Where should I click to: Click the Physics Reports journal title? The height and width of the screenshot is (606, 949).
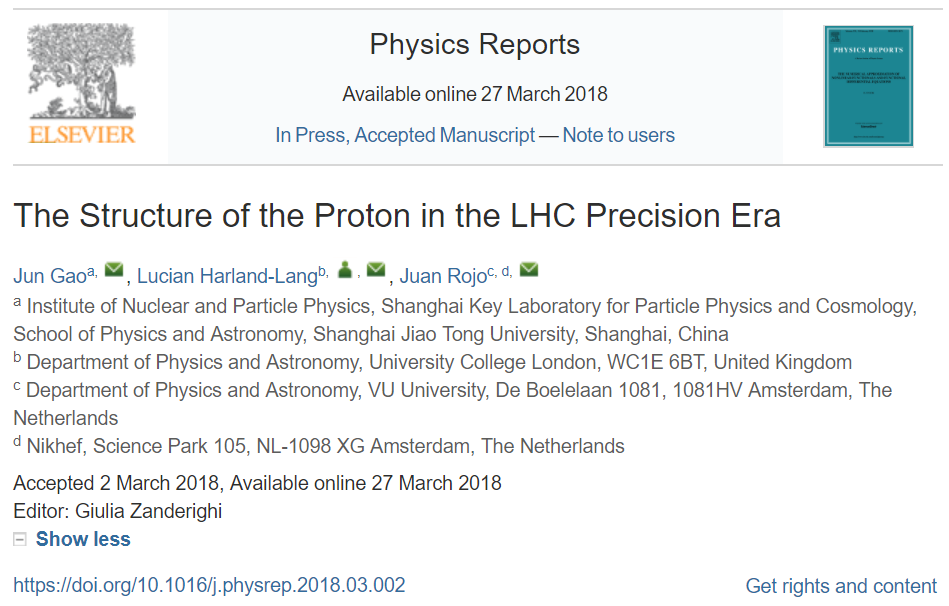pos(474,45)
